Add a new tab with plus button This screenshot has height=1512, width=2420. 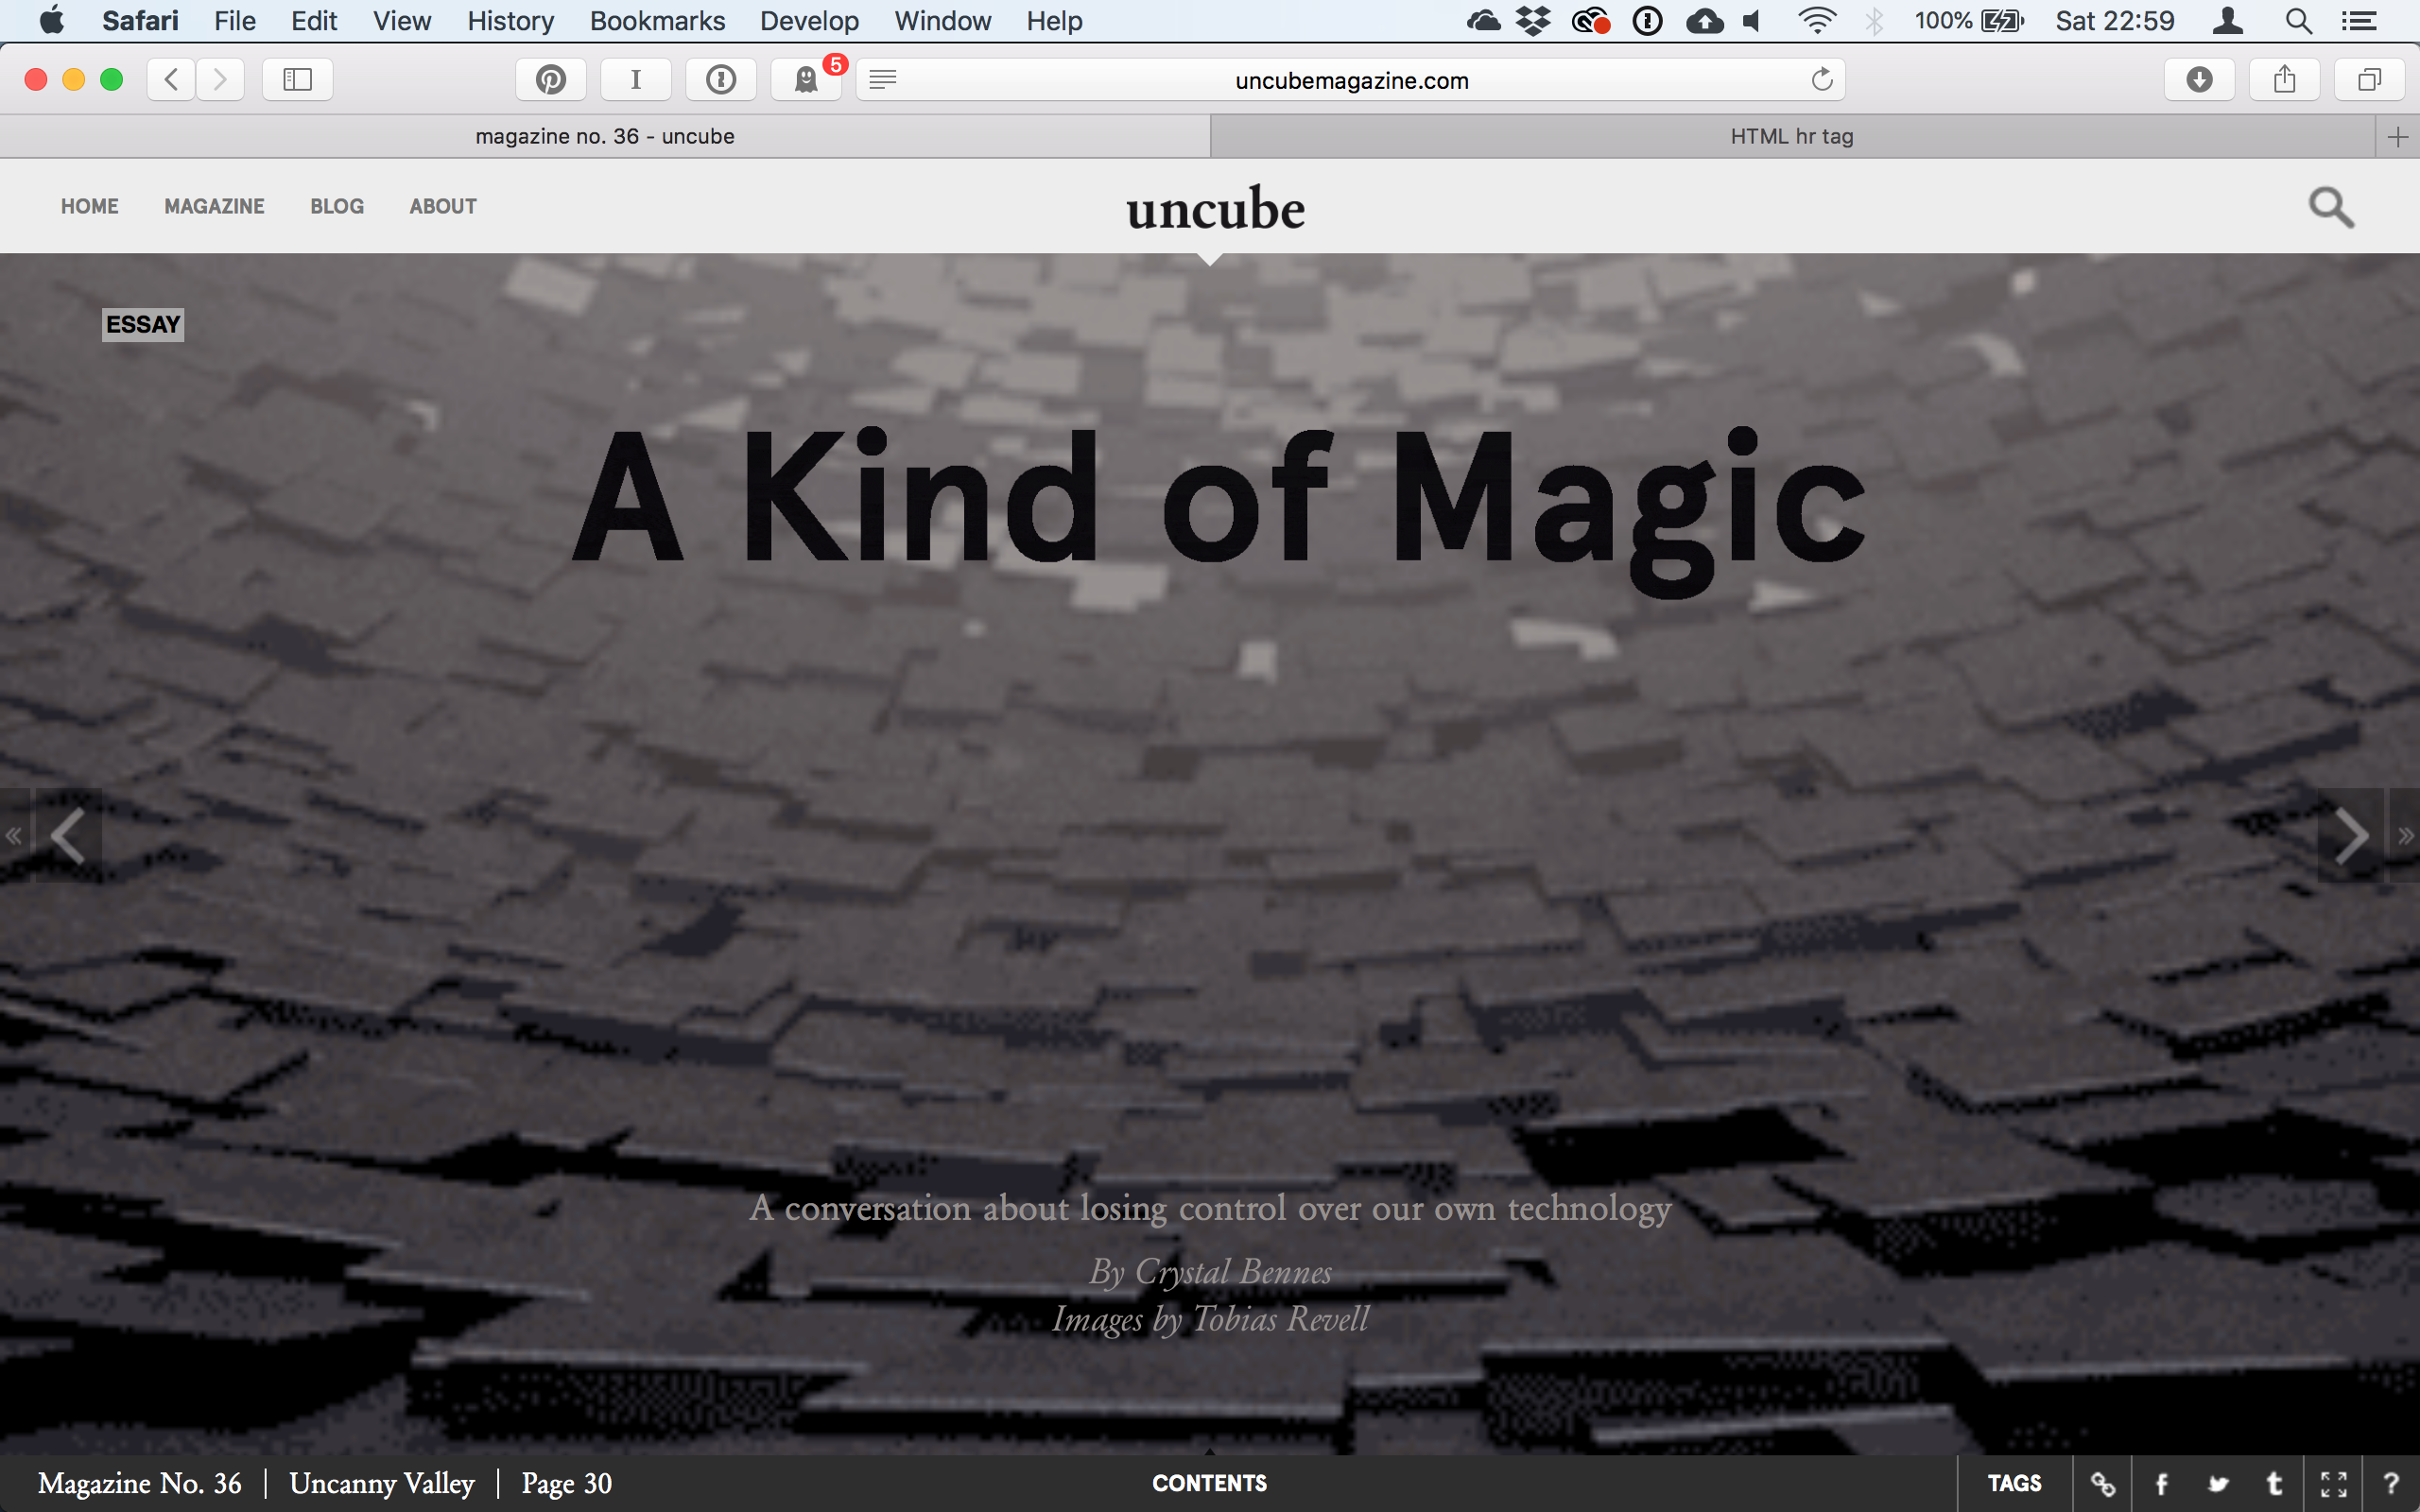tap(2397, 137)
